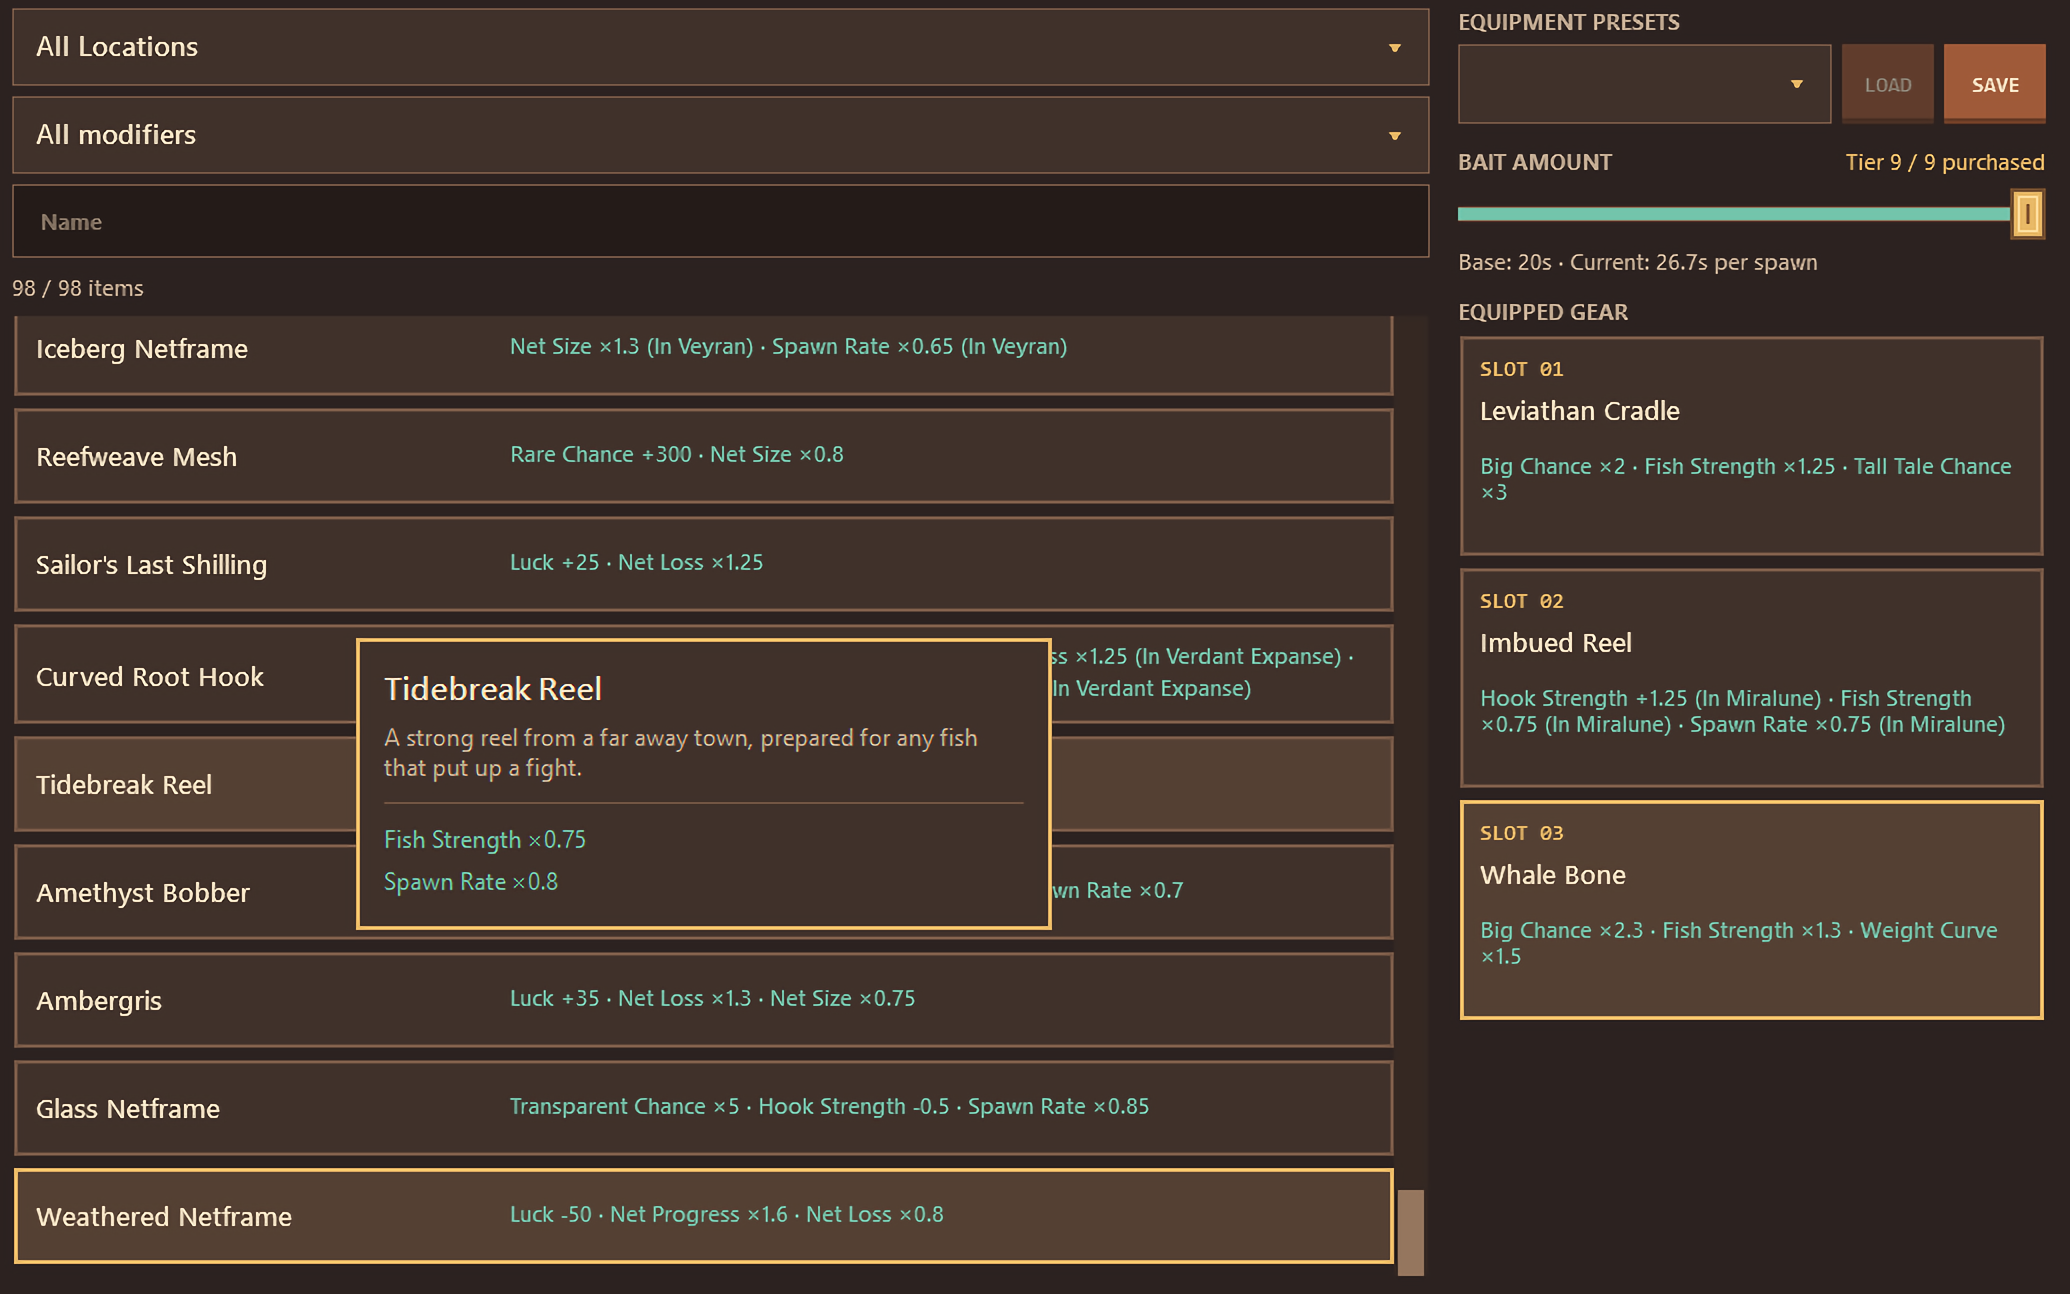Click 'Luck -50' modifier on Weathered Netframe

tap(551, 1214)
